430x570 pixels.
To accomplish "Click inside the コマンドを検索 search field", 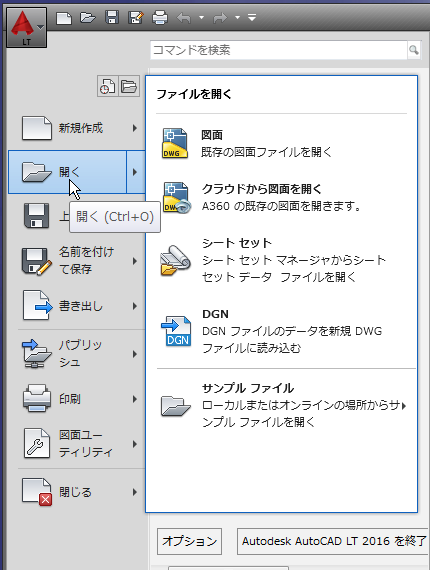I will pos(278,50).
